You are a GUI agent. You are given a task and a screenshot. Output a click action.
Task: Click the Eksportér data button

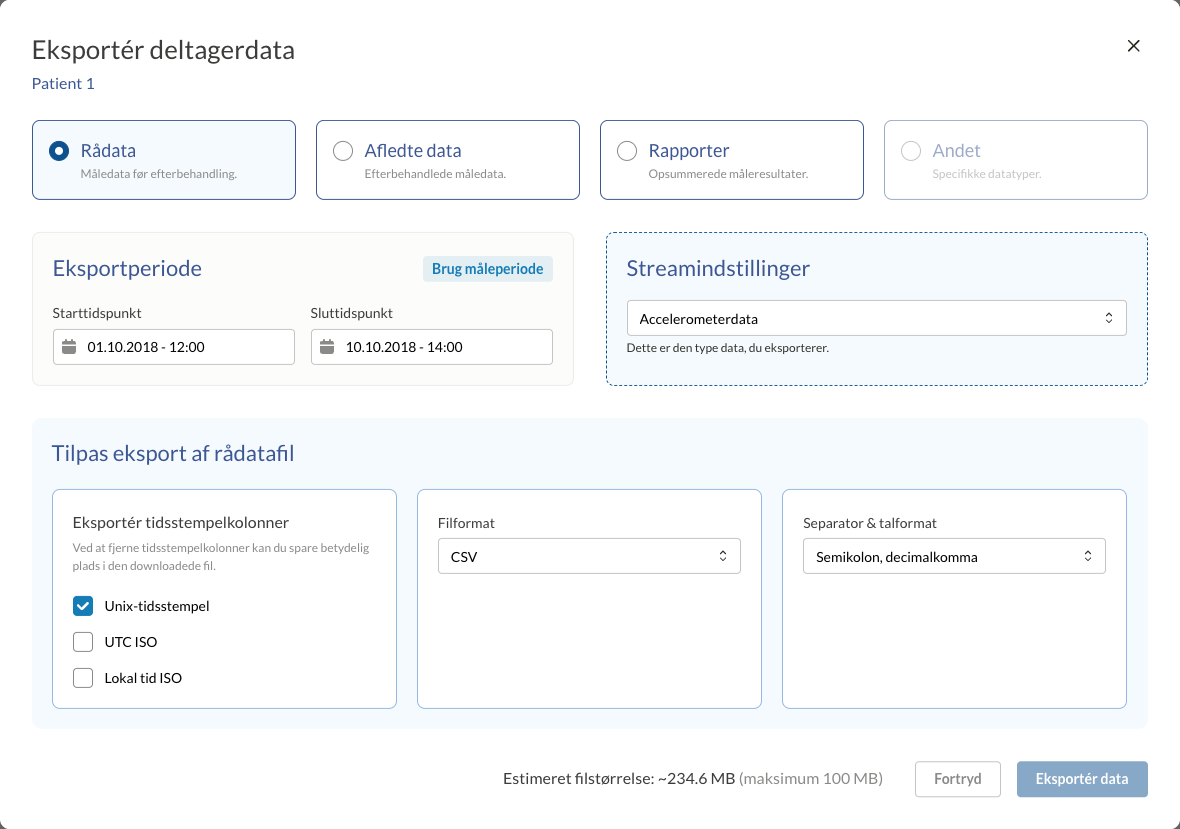click(x=1081, y=779)
